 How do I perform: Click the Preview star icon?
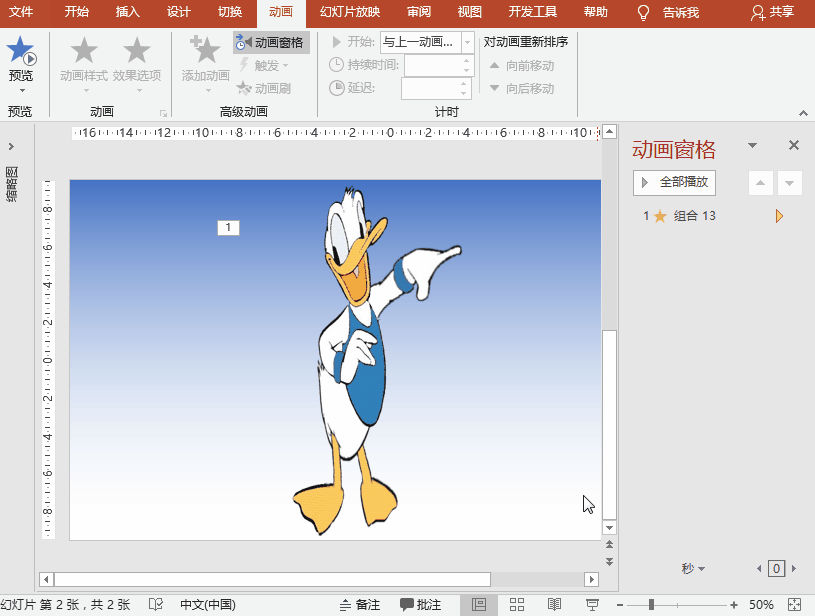coord(21,50)
